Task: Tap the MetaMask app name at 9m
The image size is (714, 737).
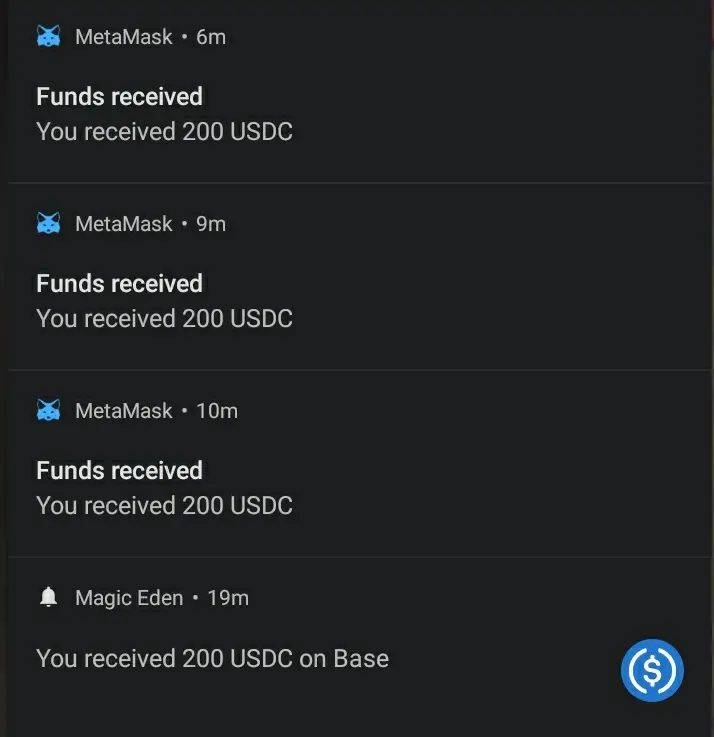Action: [x=124, y=224]
